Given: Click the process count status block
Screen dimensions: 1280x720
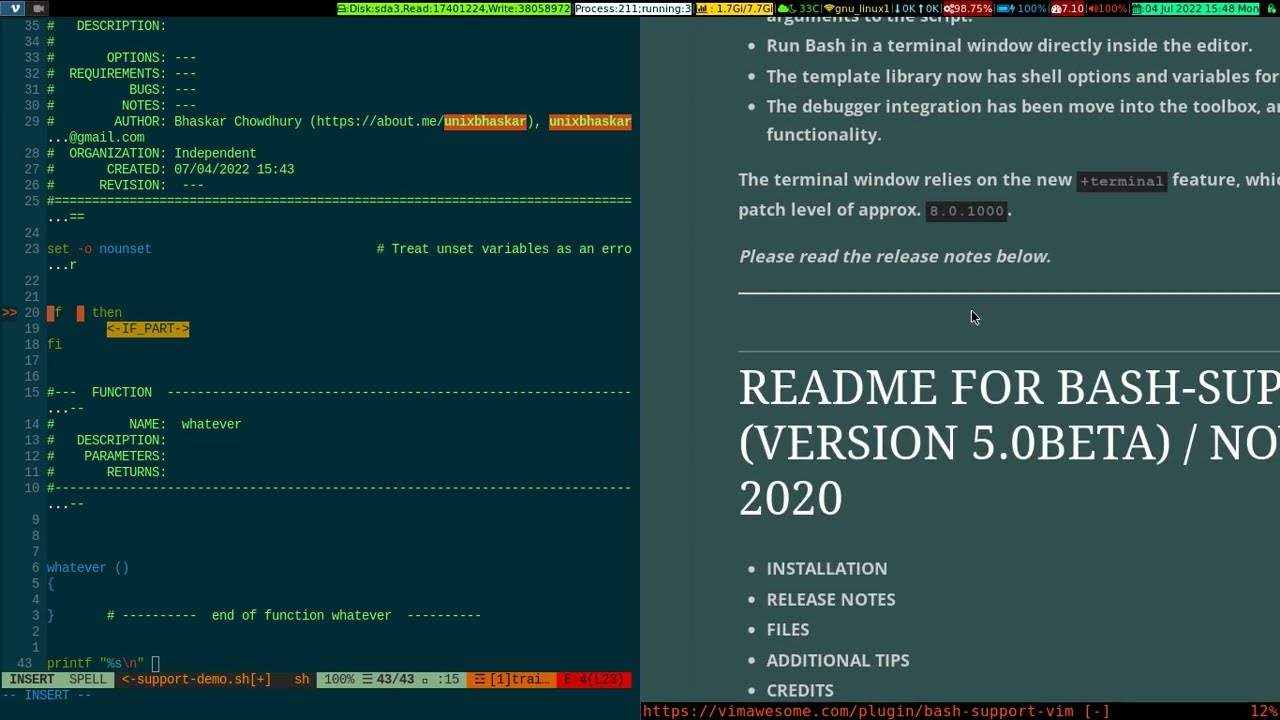Looking at the screenshot, I should pos(633,8).
